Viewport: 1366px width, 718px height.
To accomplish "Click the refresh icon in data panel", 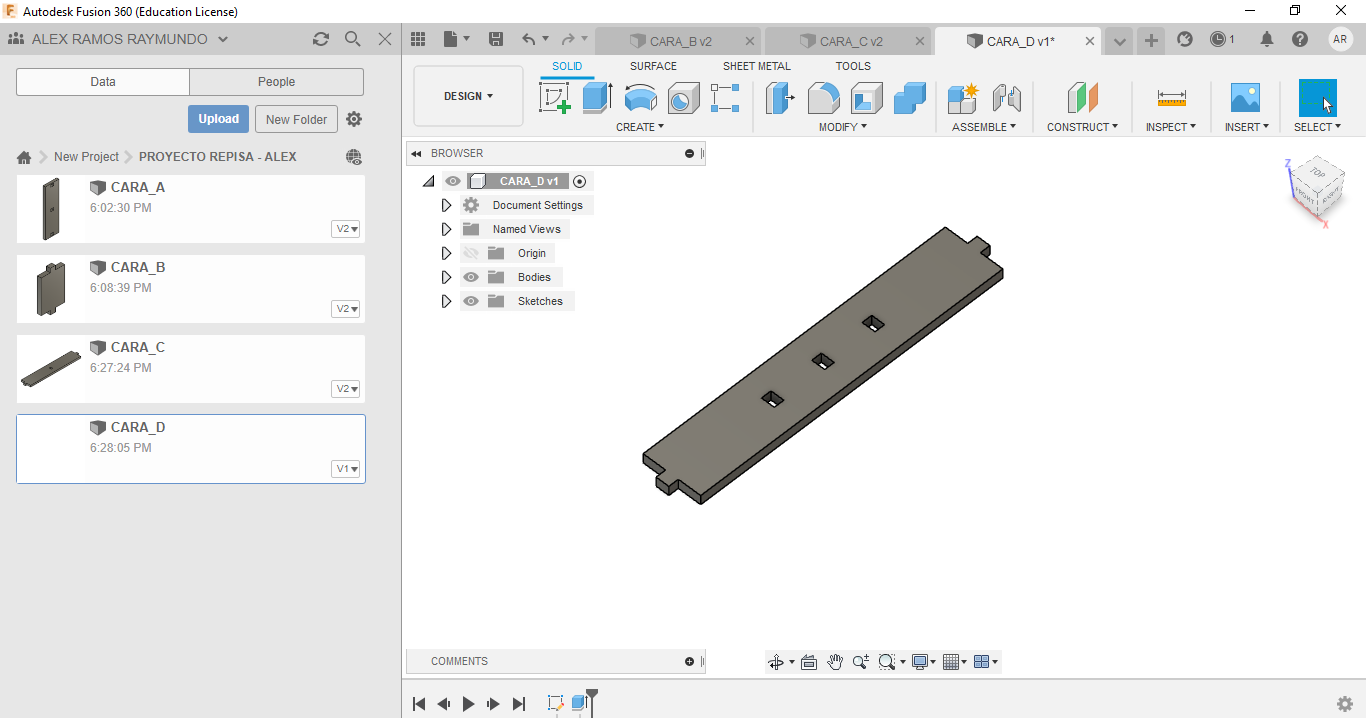I will [x=320, y=39].
